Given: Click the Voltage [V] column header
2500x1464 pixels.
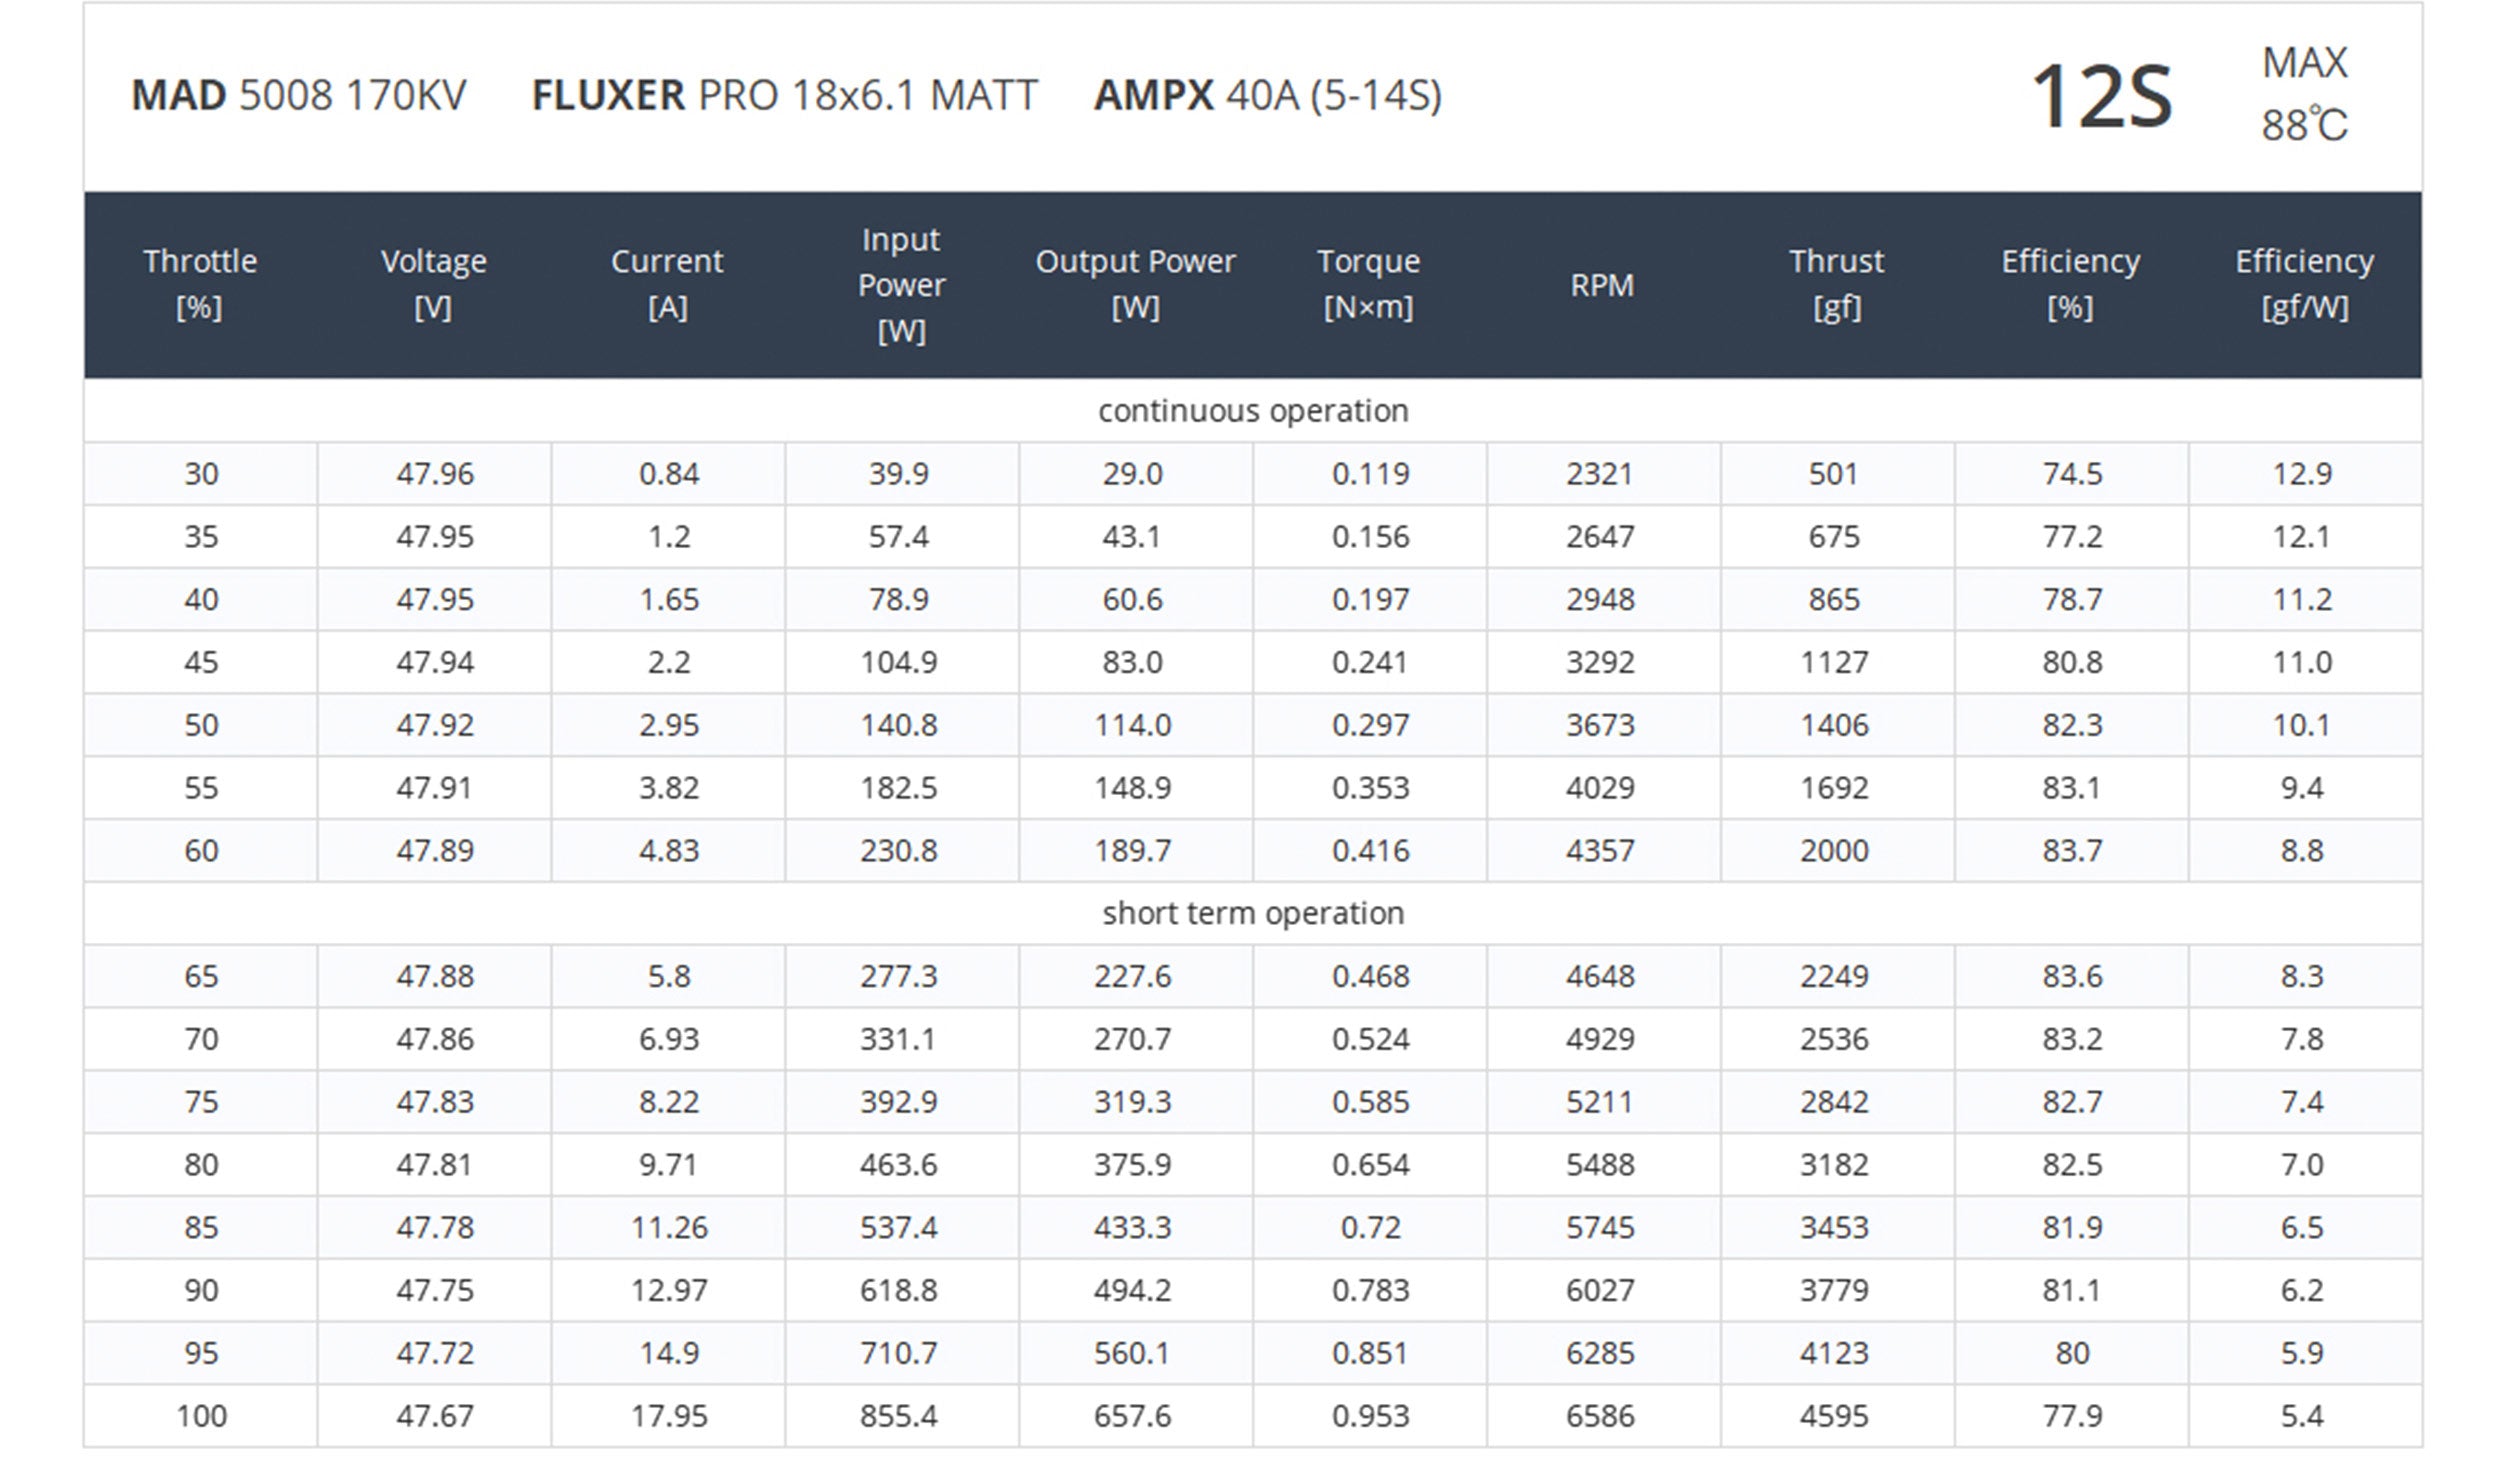Looking at the screenshot, I should (434, 284).
